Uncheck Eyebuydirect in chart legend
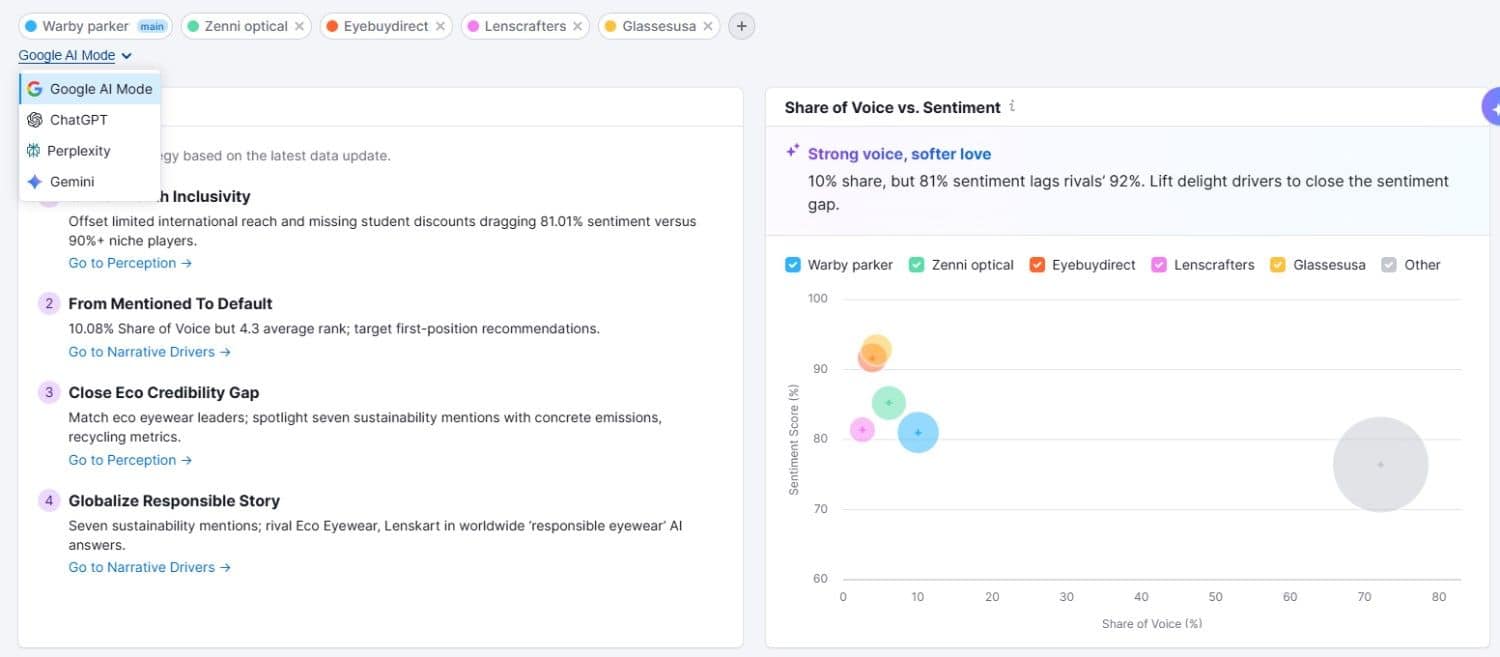1500x657 pixels. click(1037, 265)
